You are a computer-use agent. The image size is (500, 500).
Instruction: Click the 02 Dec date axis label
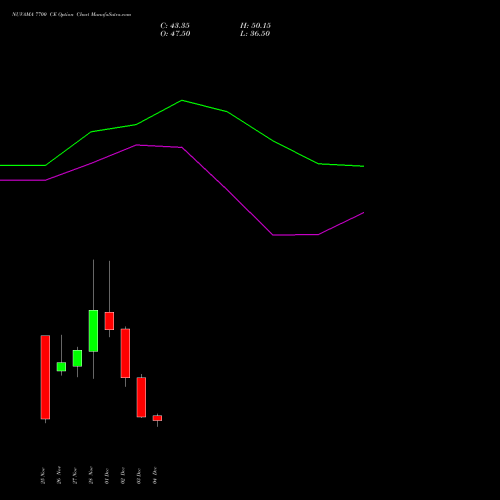pyautogui.click(x=123, y=476)
